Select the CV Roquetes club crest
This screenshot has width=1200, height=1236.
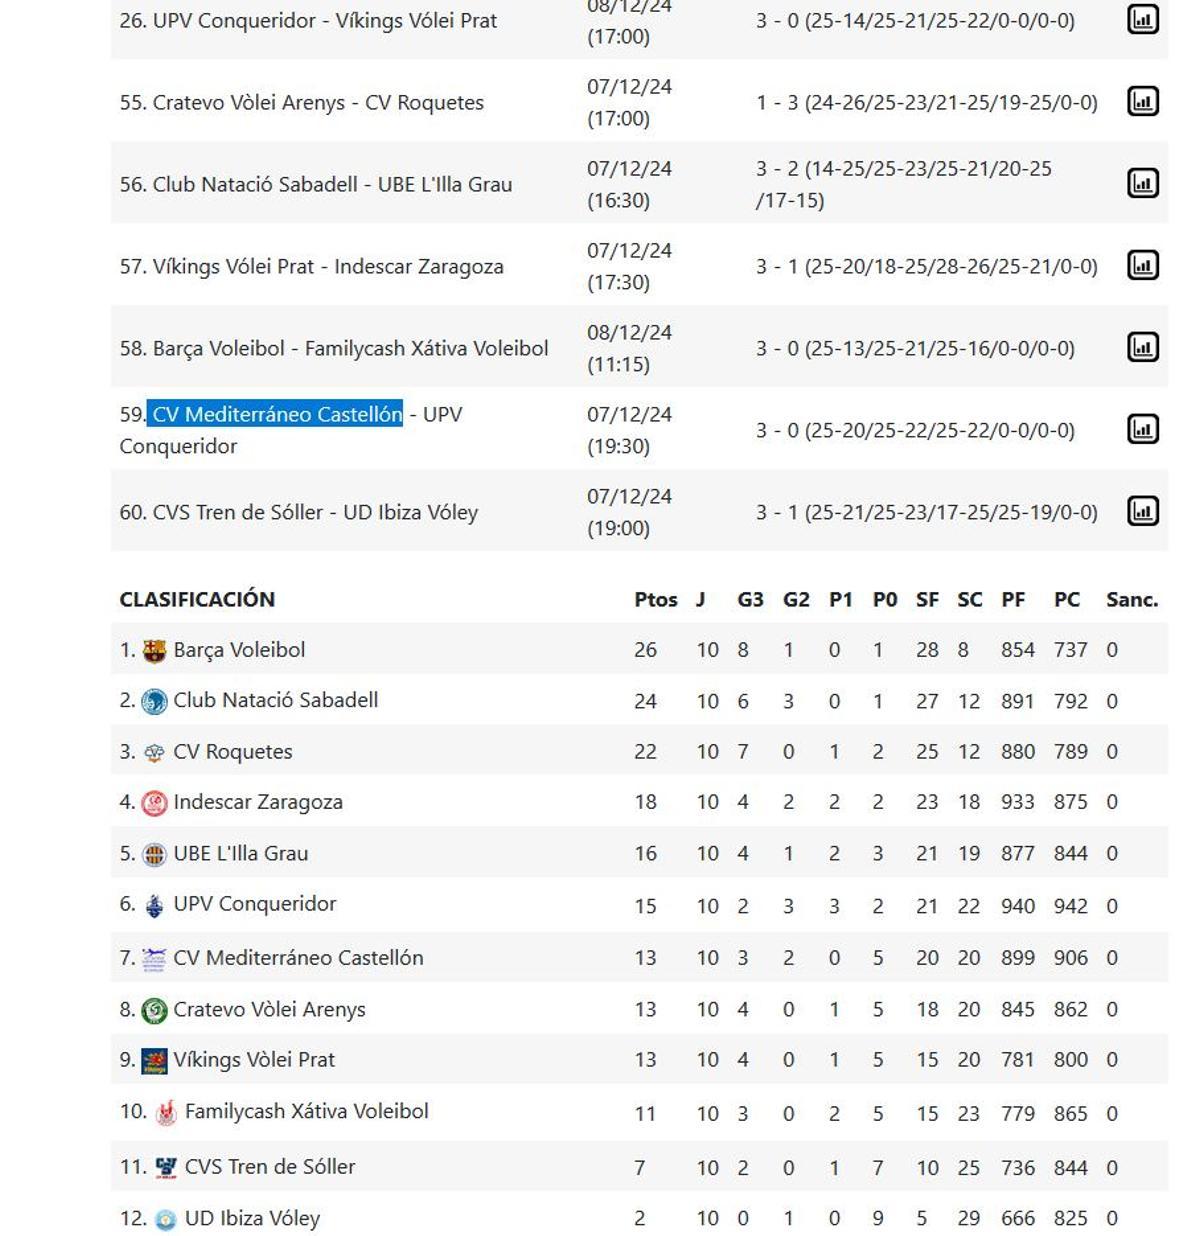(x=152, y=750)
